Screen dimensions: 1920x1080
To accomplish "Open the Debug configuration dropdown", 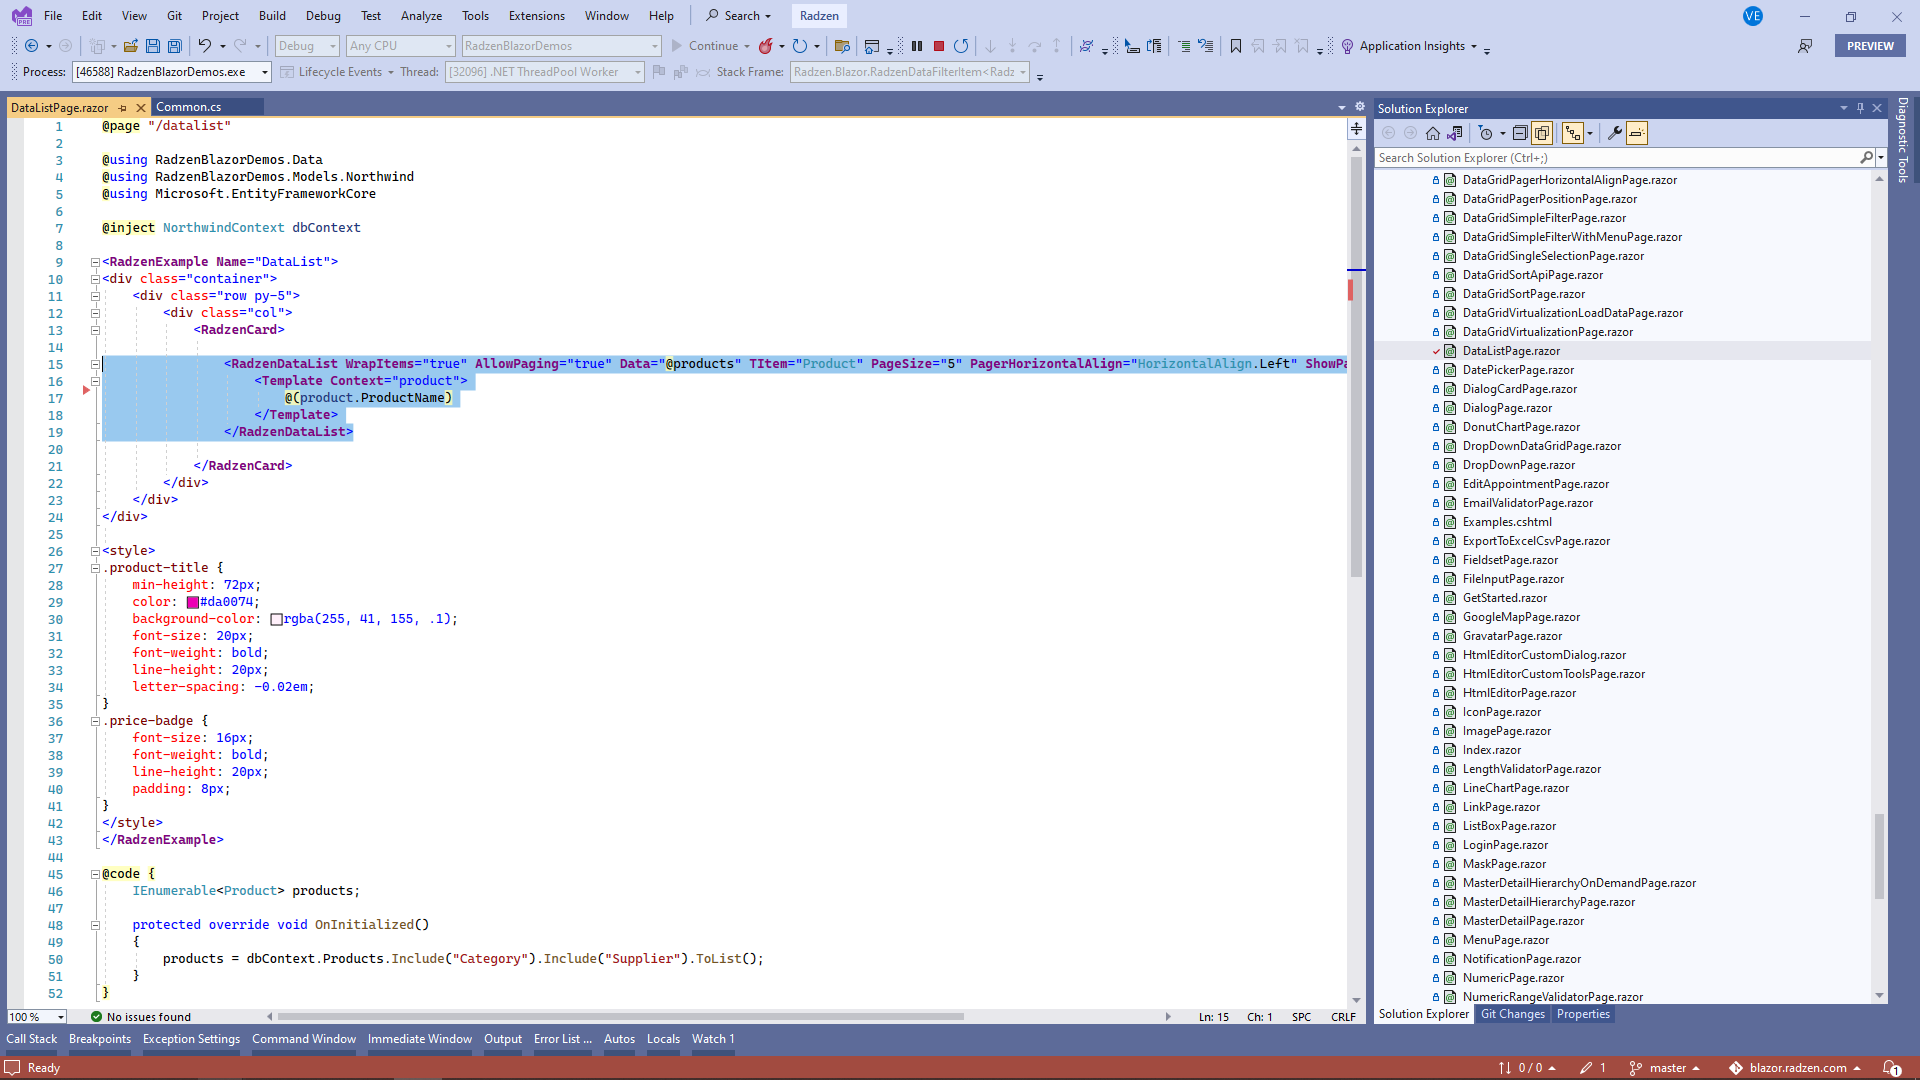I will tap(307, 46).
